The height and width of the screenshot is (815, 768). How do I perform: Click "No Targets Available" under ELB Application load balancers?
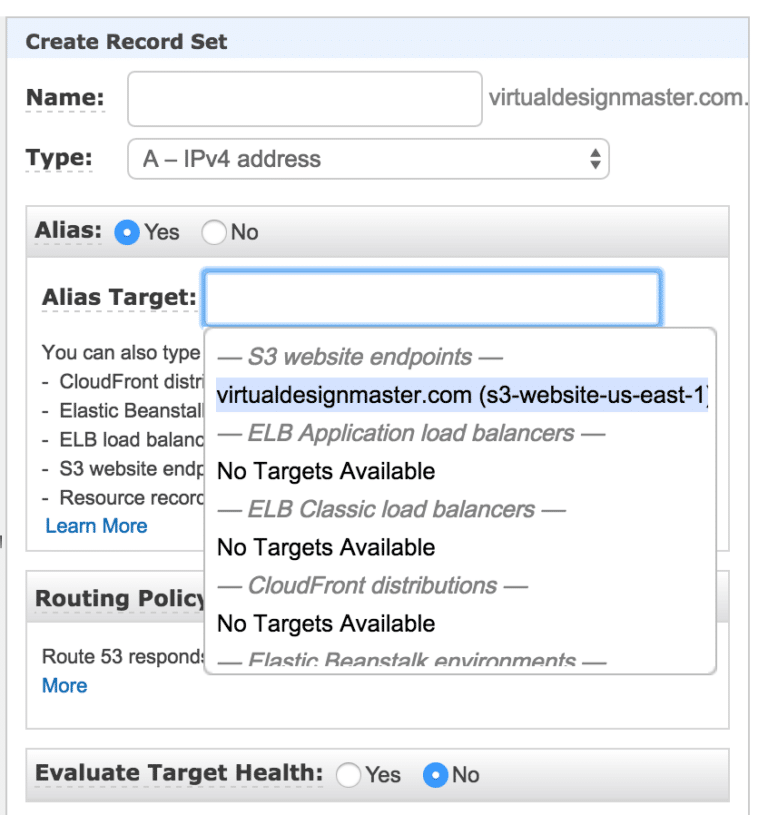click(326, 470)
